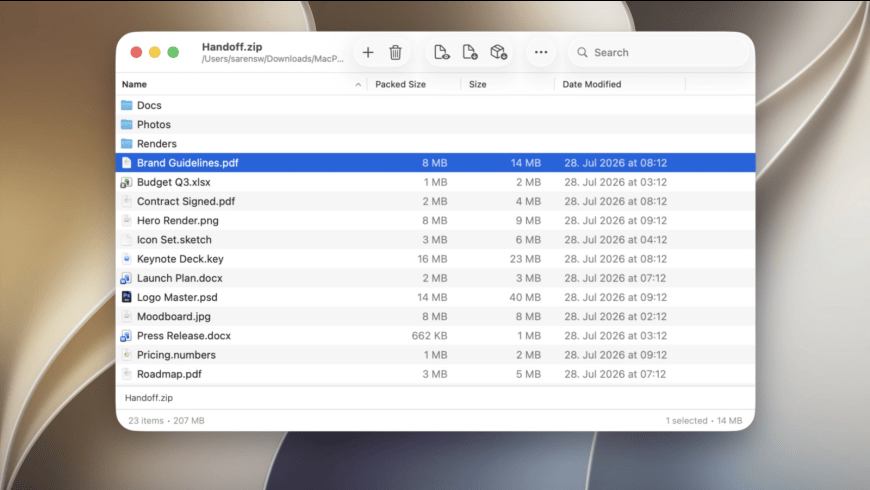Sort by the Name column header

[134, 84]
